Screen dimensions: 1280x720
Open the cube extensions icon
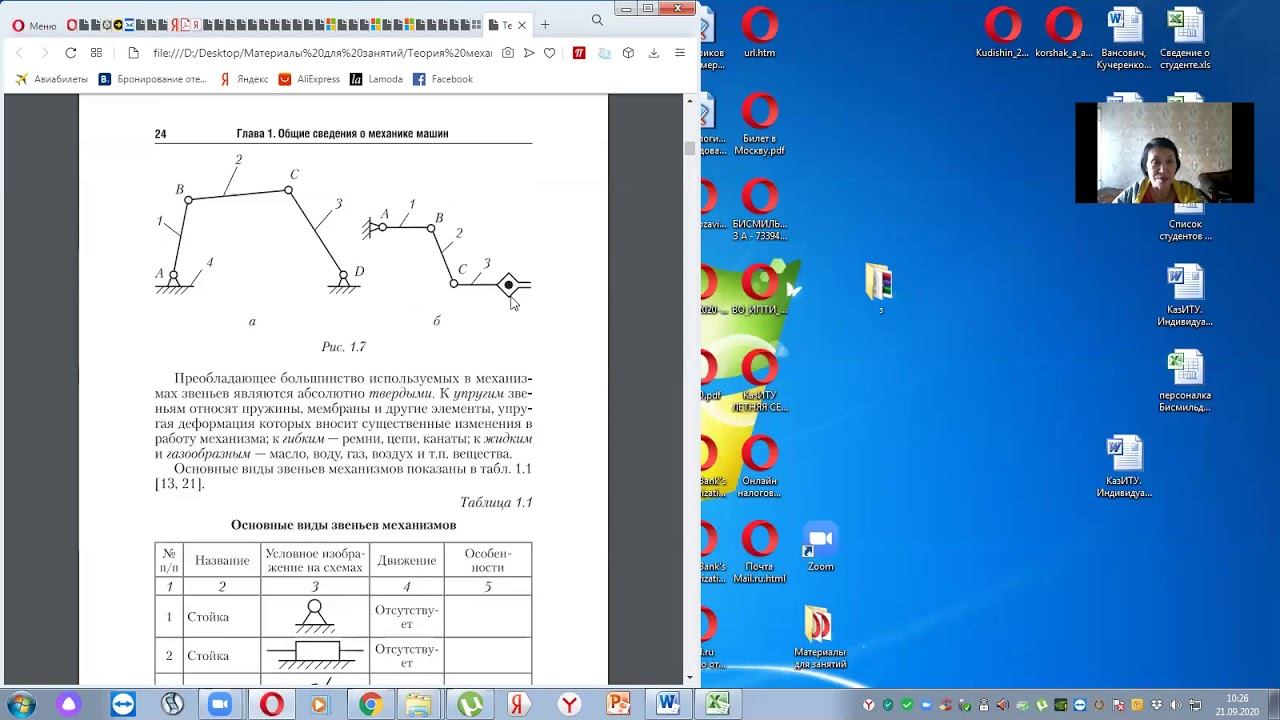click(628, 53)
